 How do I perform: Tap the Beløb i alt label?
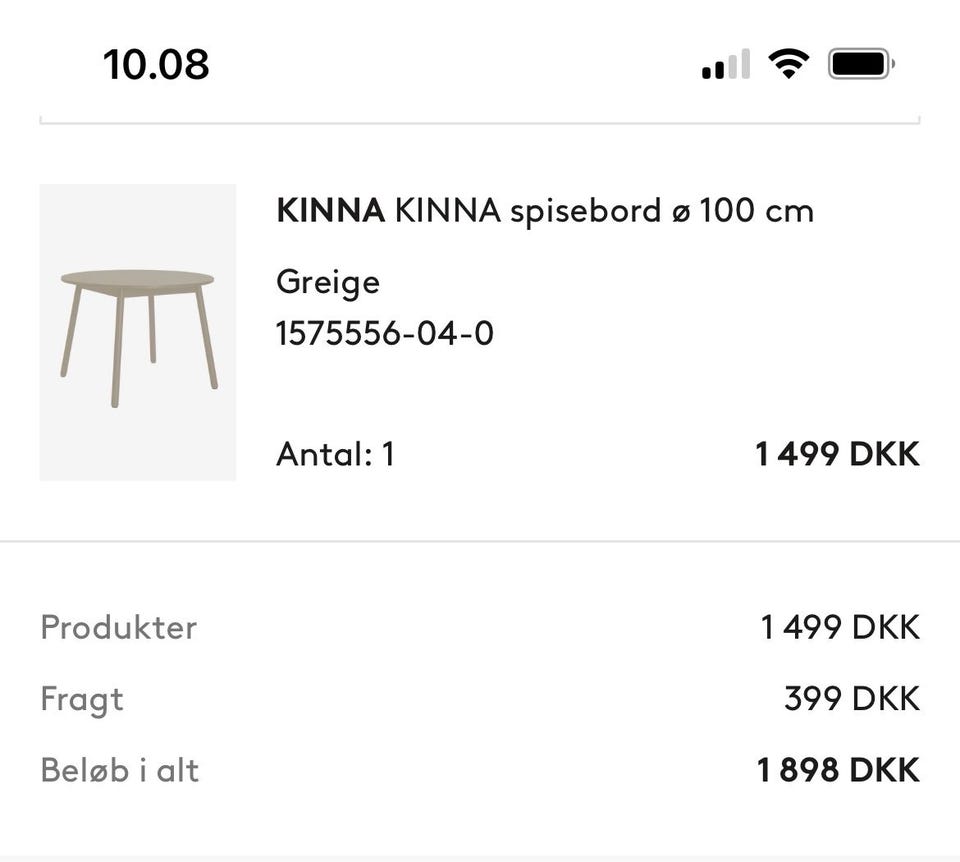point(120,770)
